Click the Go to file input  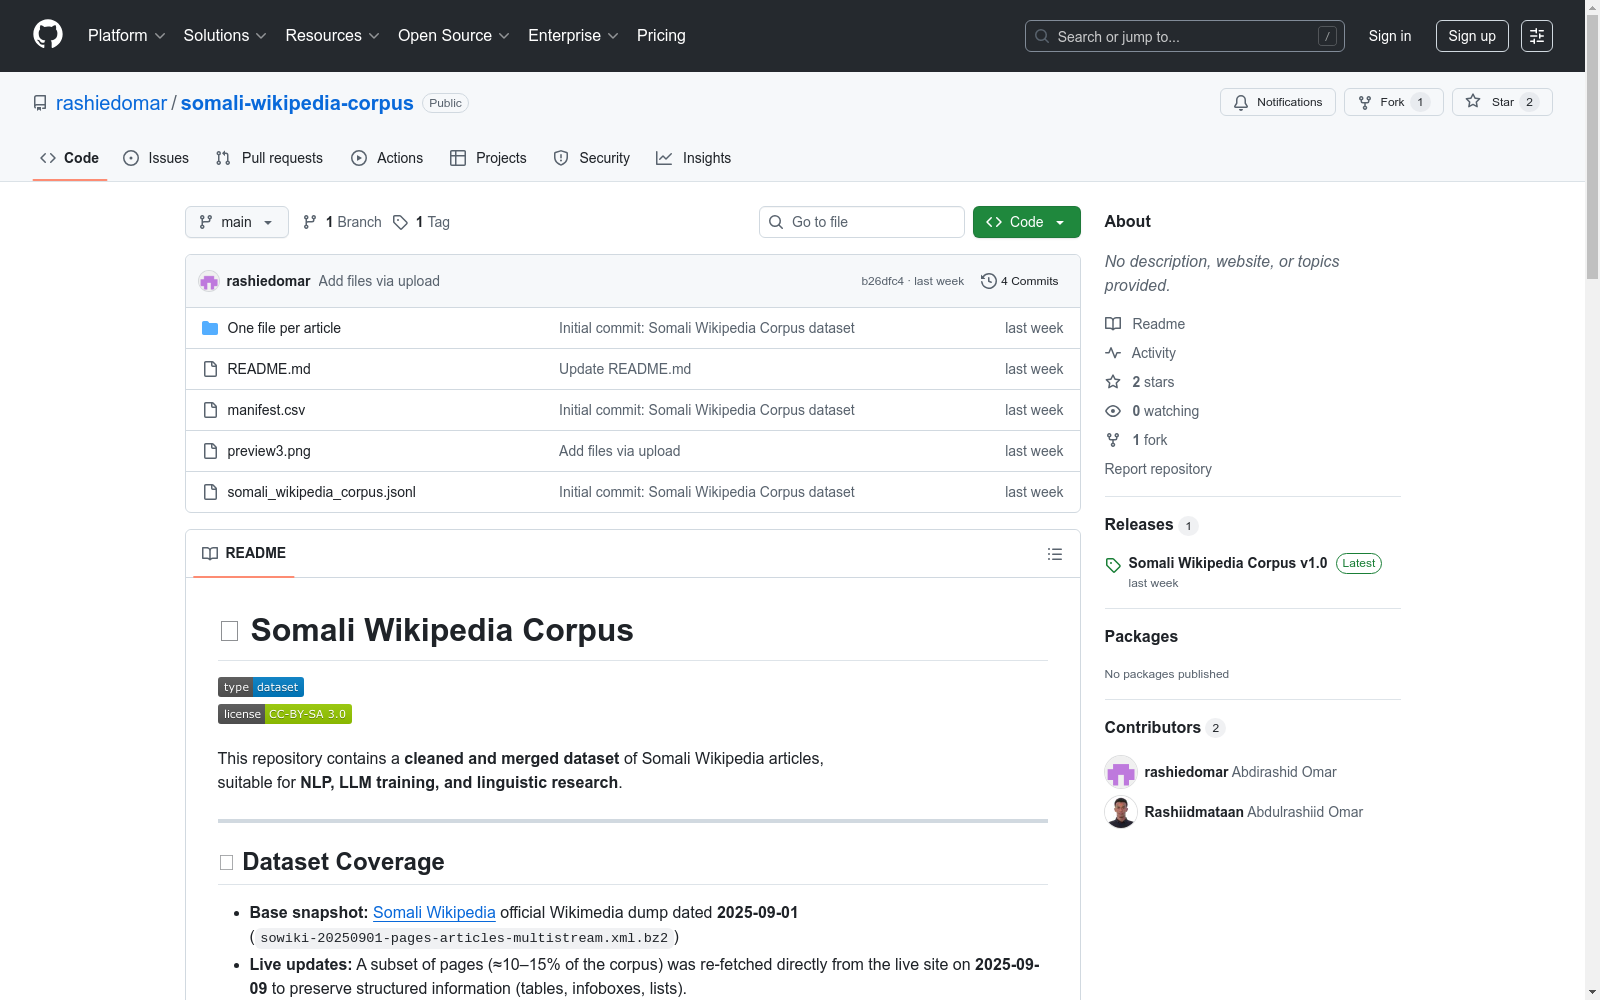pyautogui.click(x=862, y=222)
